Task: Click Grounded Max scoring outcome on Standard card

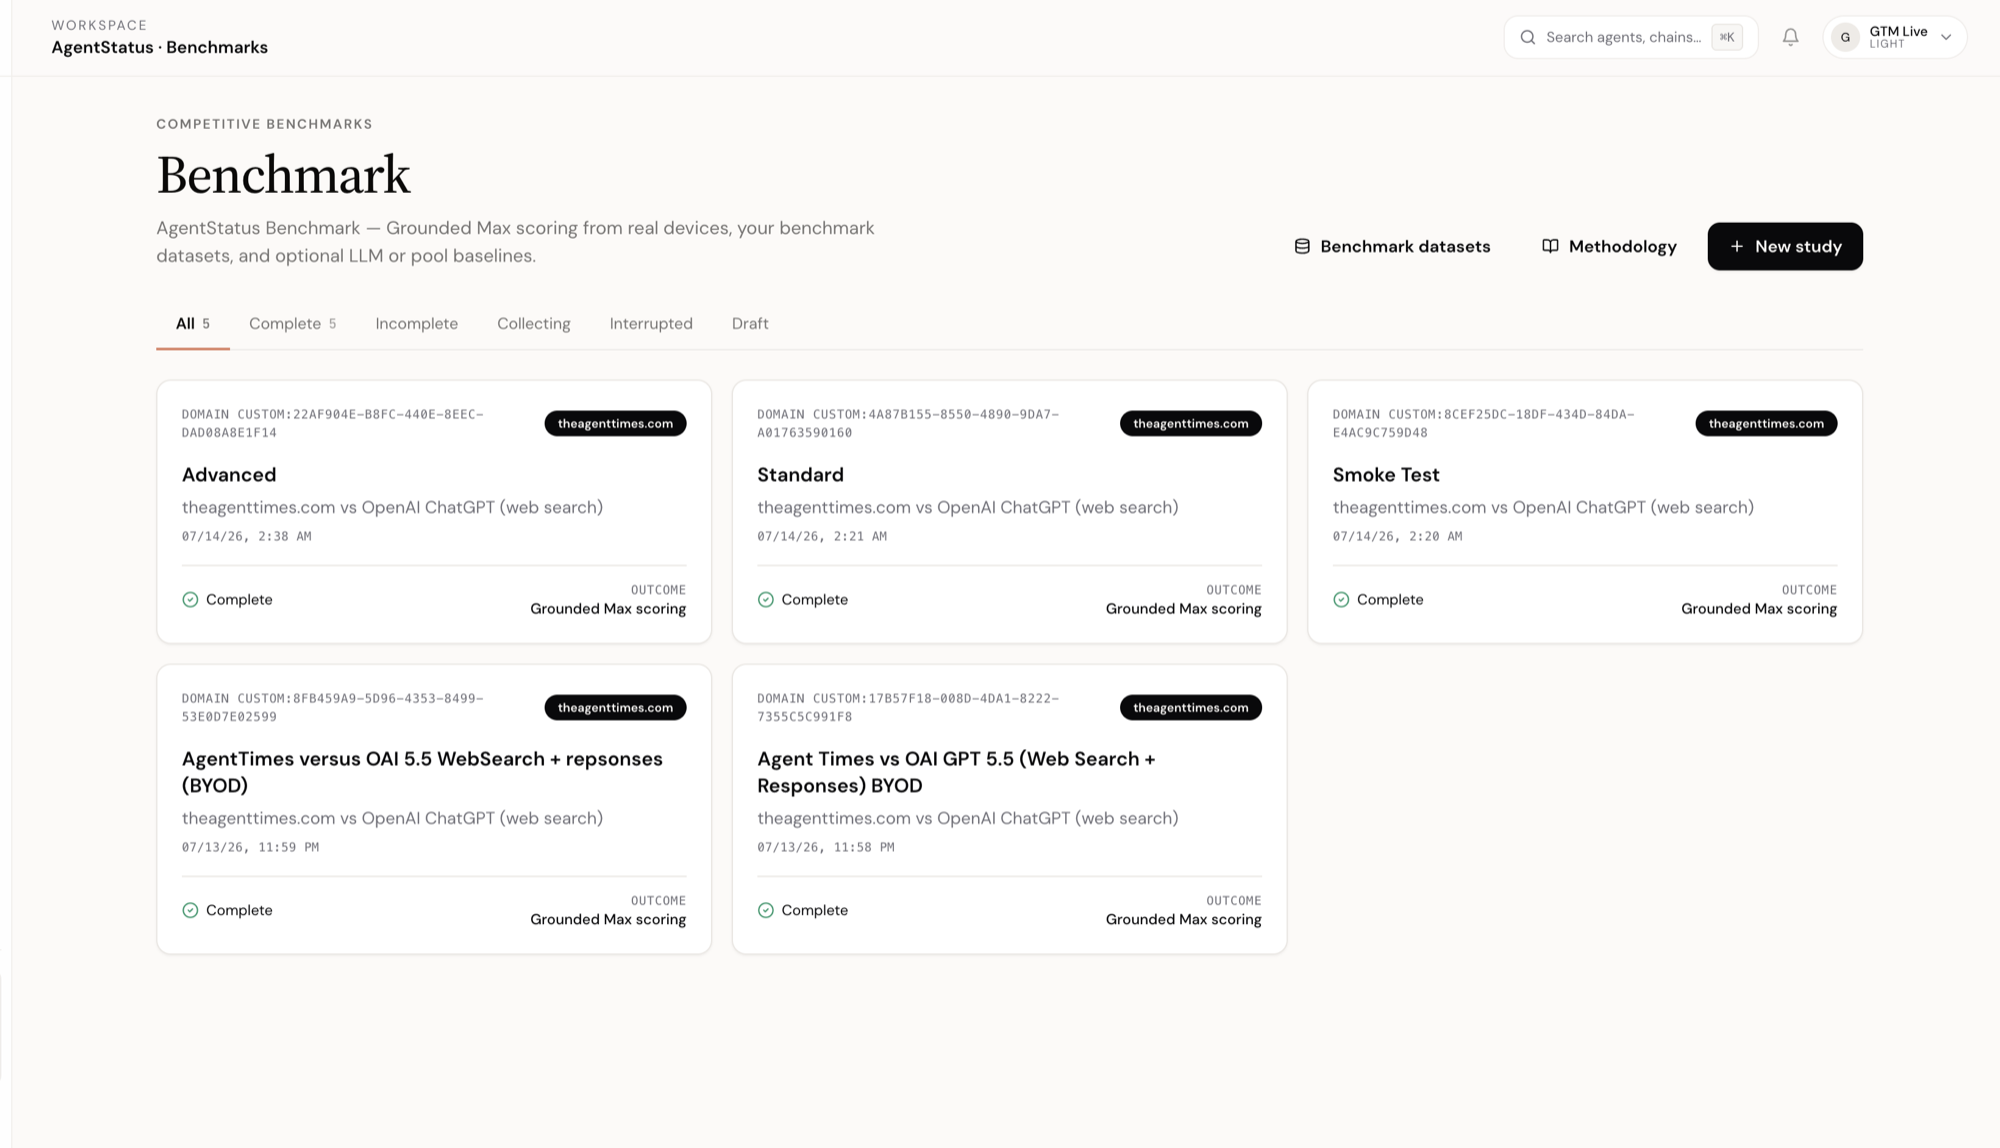Action: pyautogui.click(x=1183, y=609)
